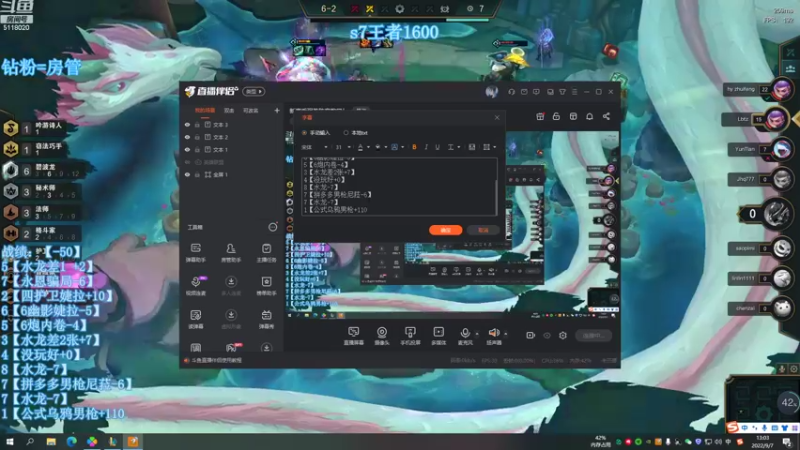
Task: Open the 弹幕秀 tool
Action: tap(266, 319)
